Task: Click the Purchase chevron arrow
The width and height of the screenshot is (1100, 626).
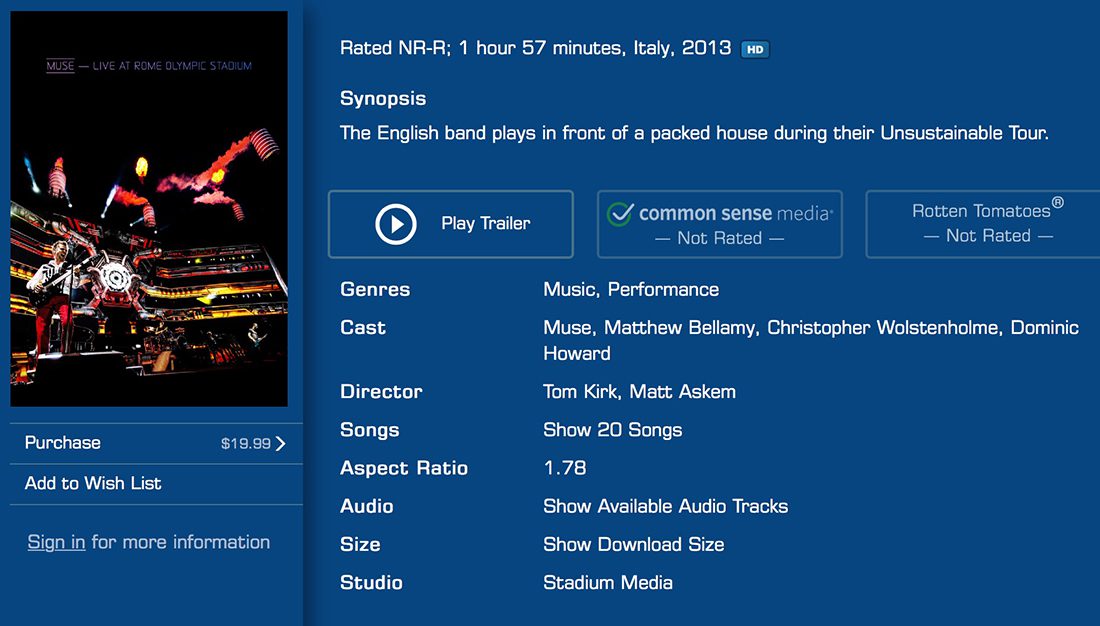Action: click(280, 444)
